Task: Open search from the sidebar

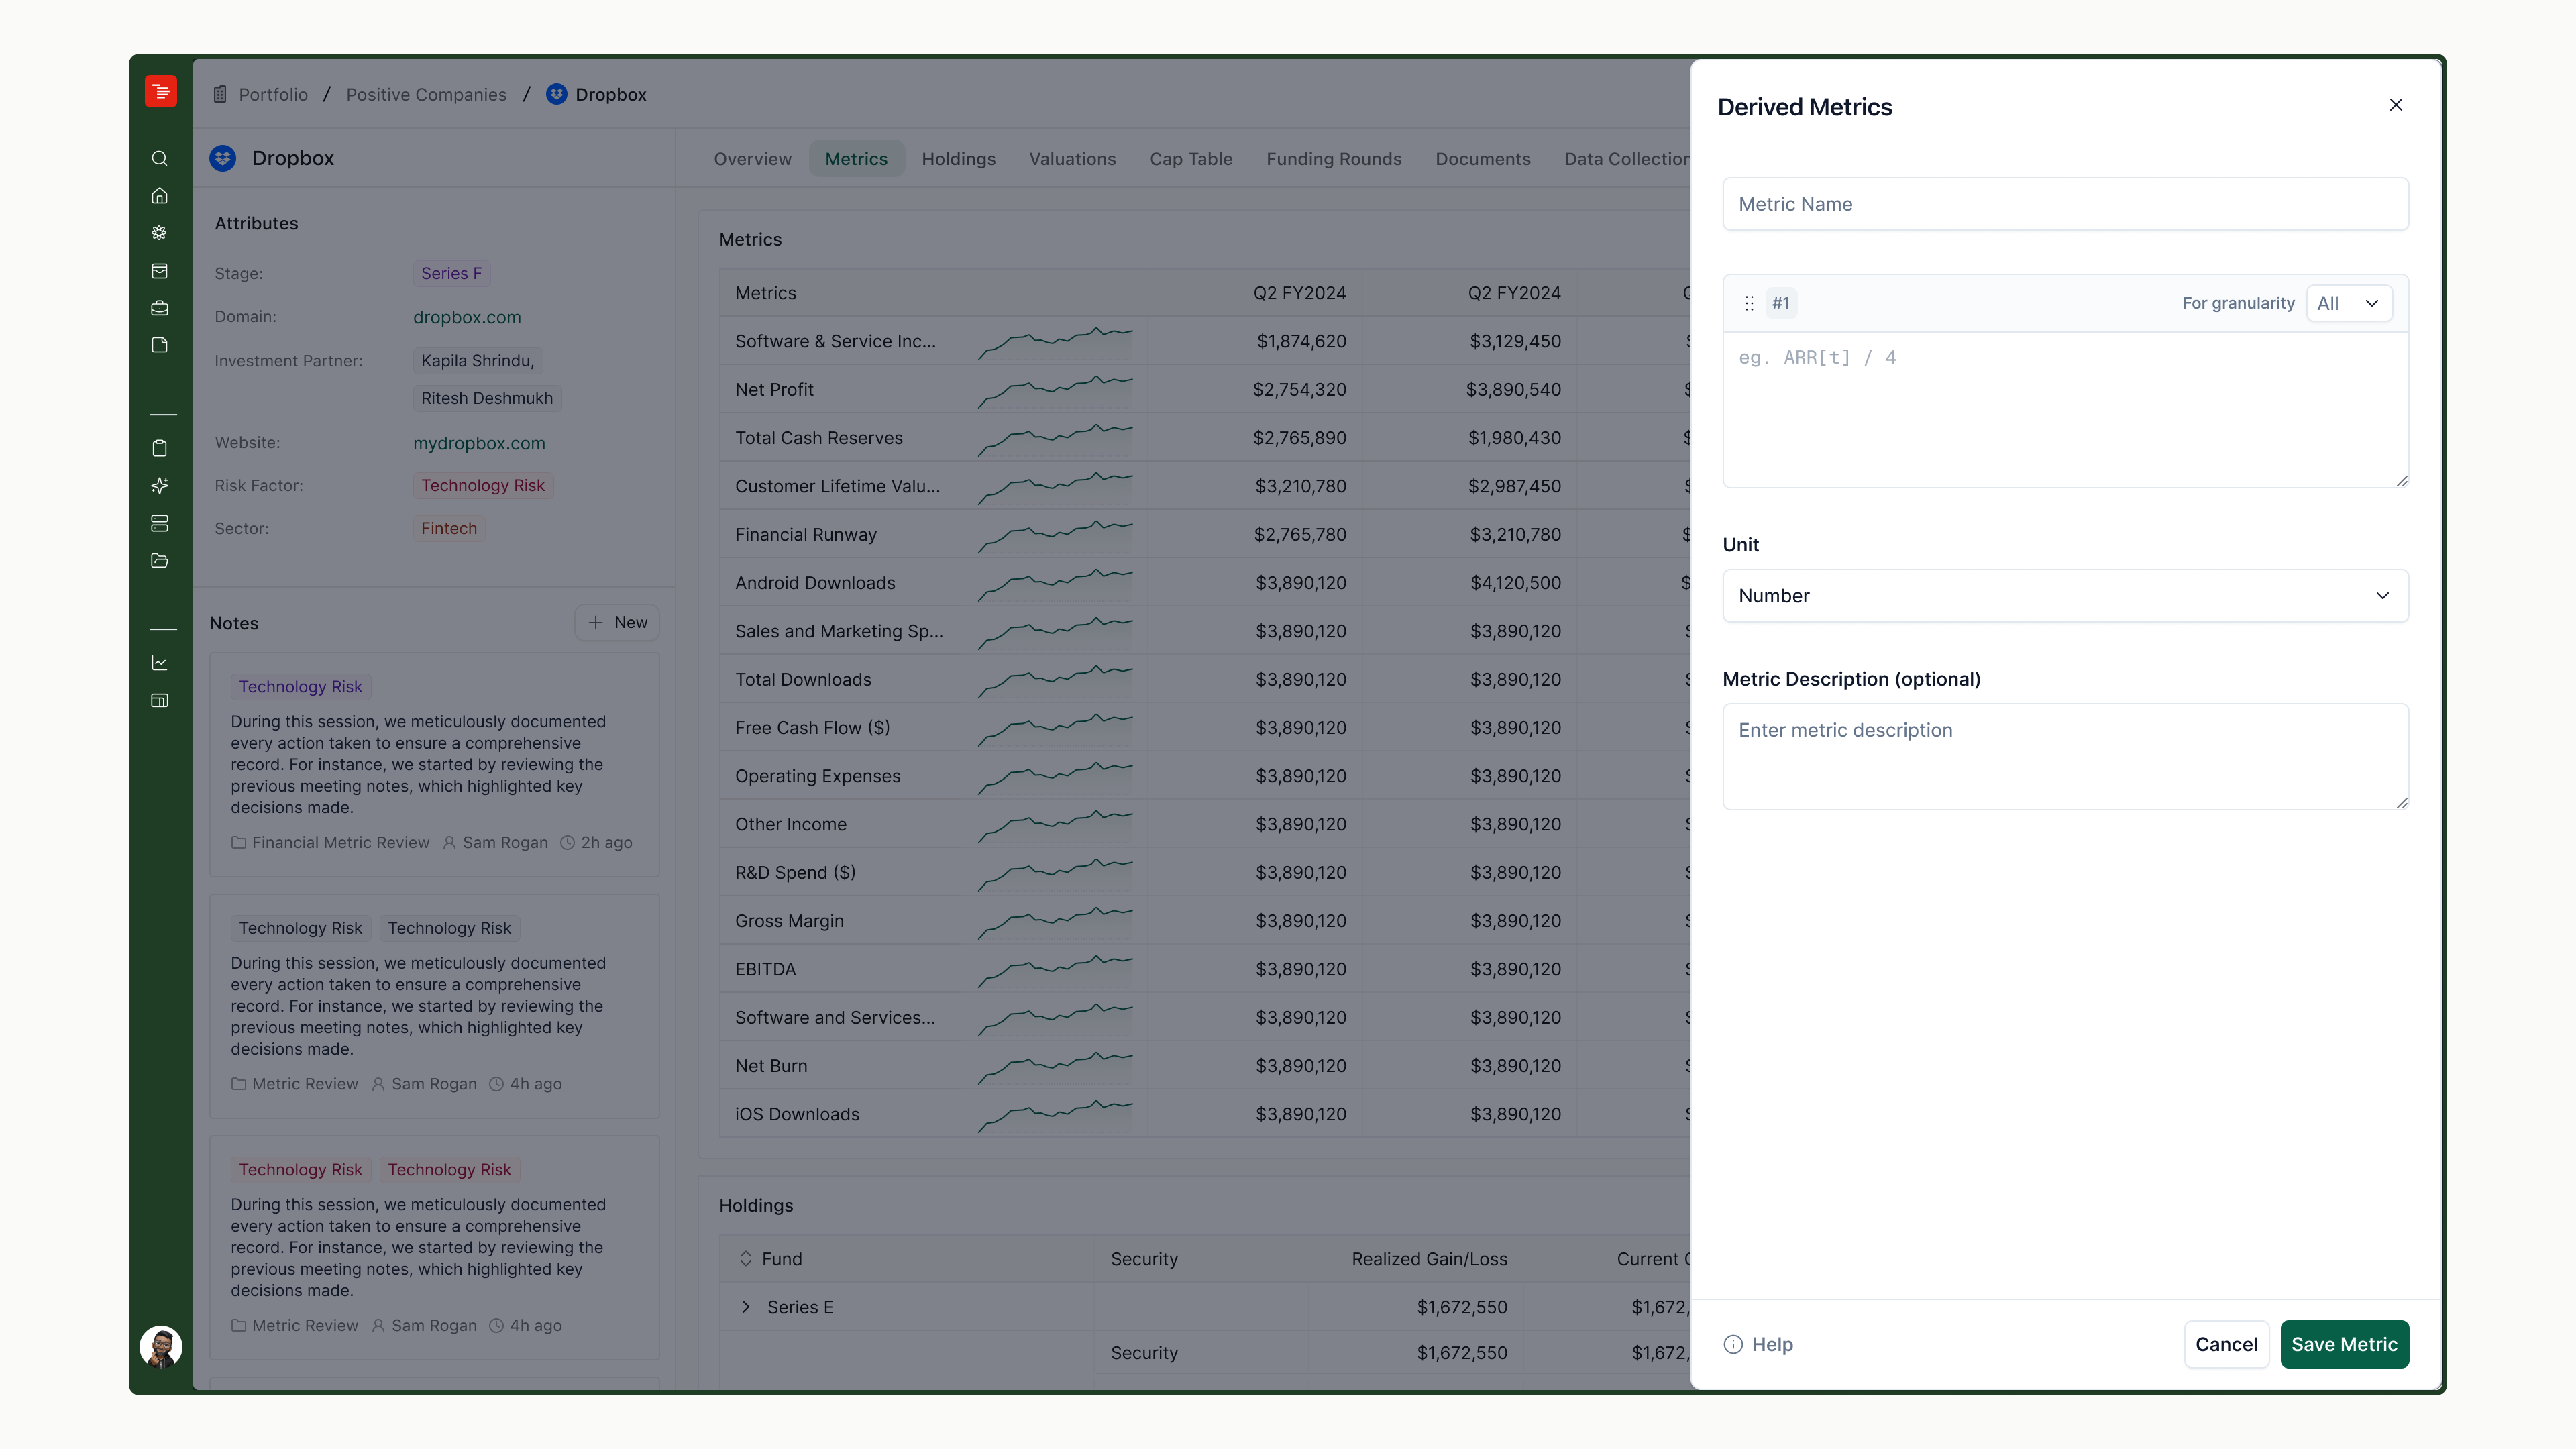Action: click(159, 159)
